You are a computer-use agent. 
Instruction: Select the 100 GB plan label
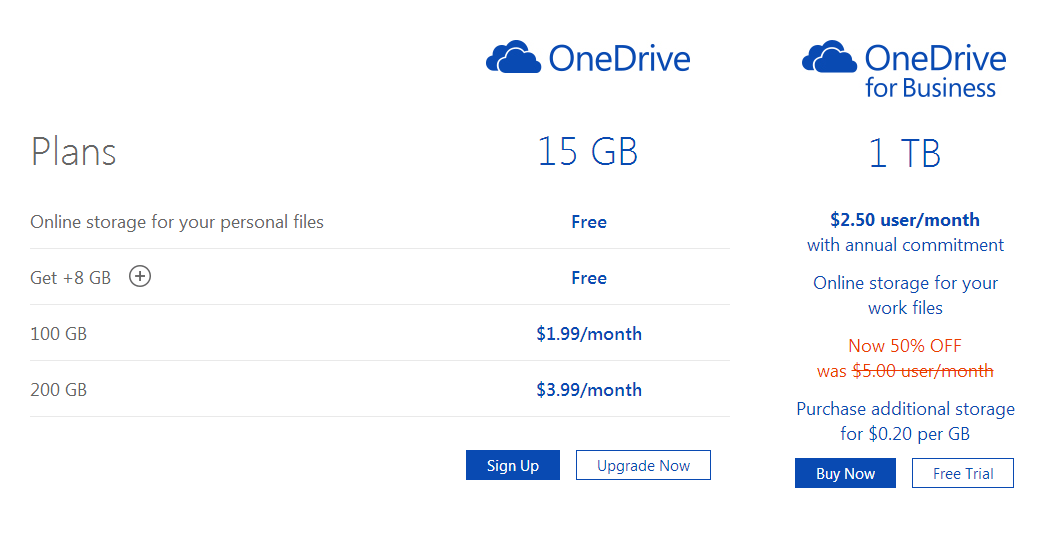coord(59,334)
